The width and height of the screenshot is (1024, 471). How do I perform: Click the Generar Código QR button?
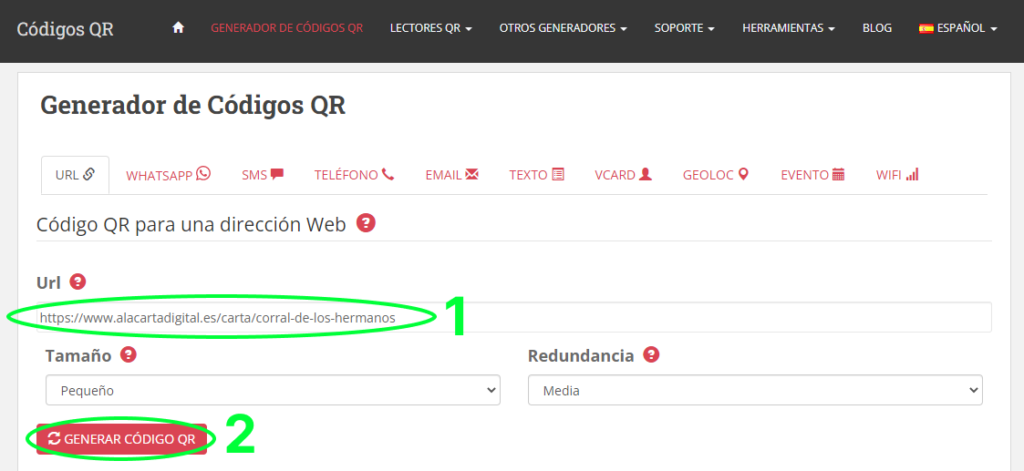121,439
